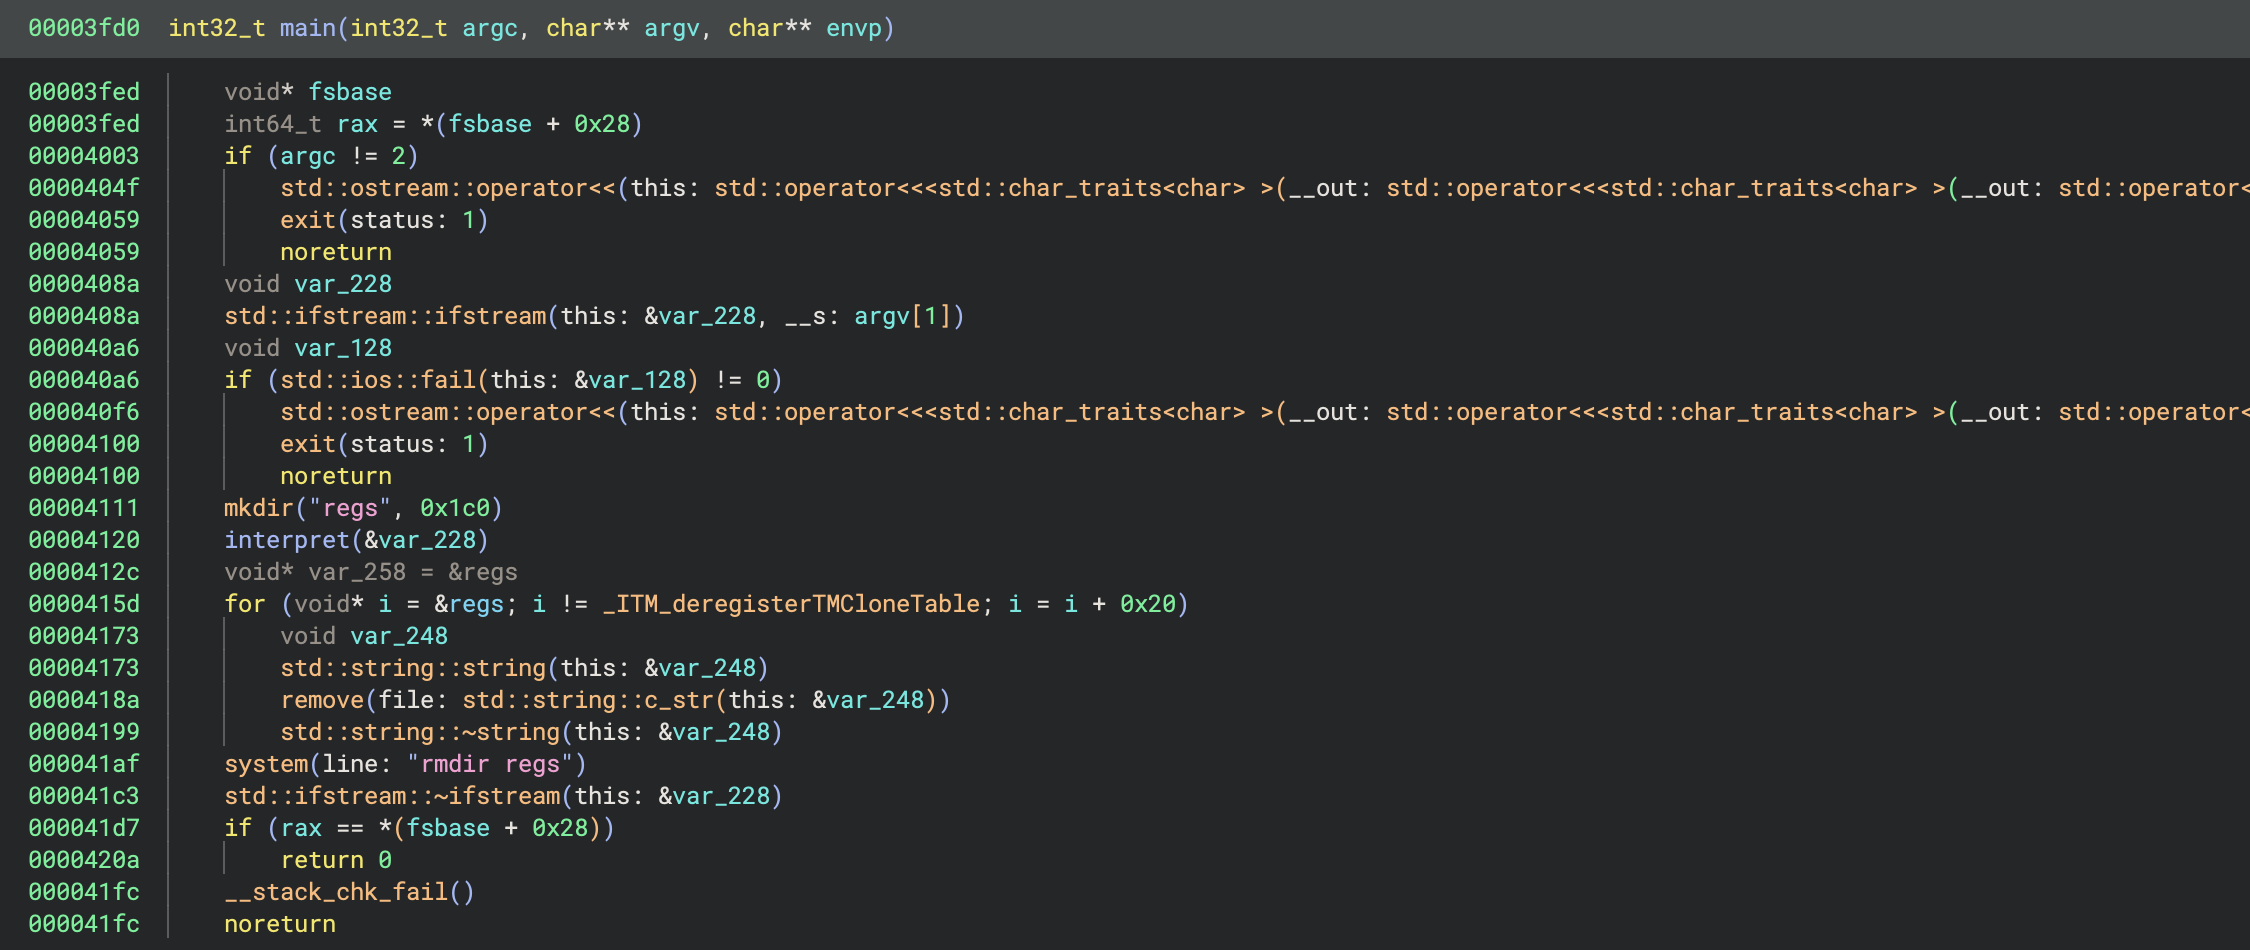Select address 000041af in the gutter
Viewport: 2250px width, 950px height.
pos(84,764)
